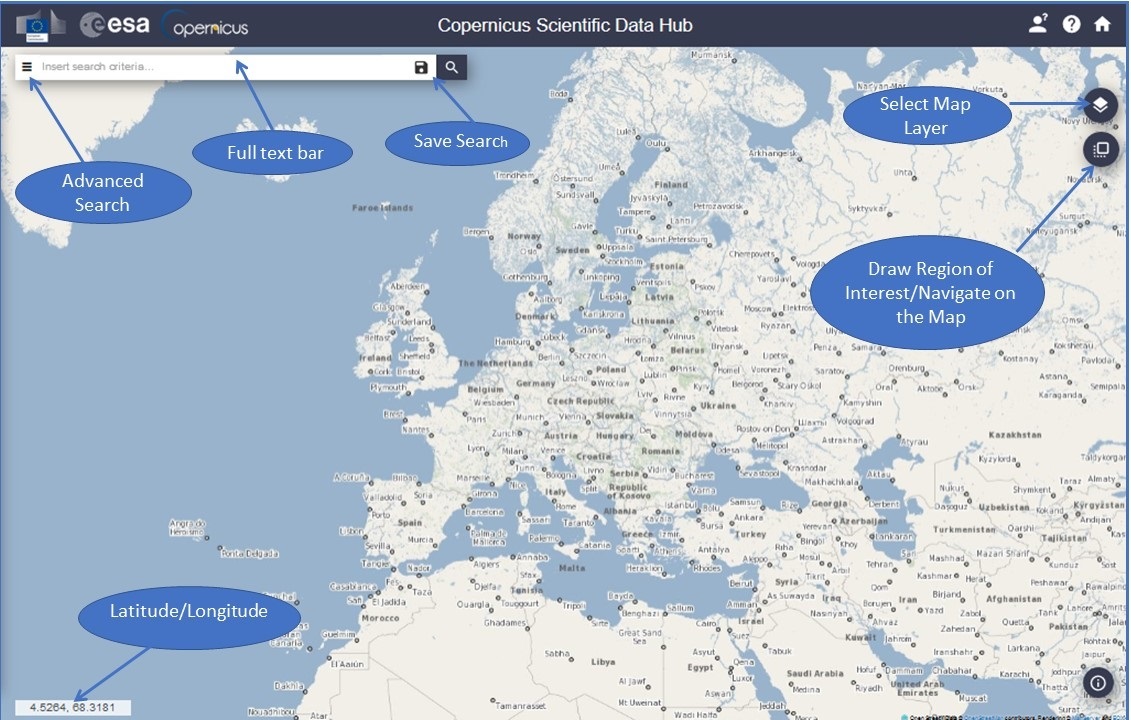Image resolution: width=1131 pixels, height=720 pixels.
Task: Open the Advanced Search hamburger menu
Action: [x=27, y=67]
